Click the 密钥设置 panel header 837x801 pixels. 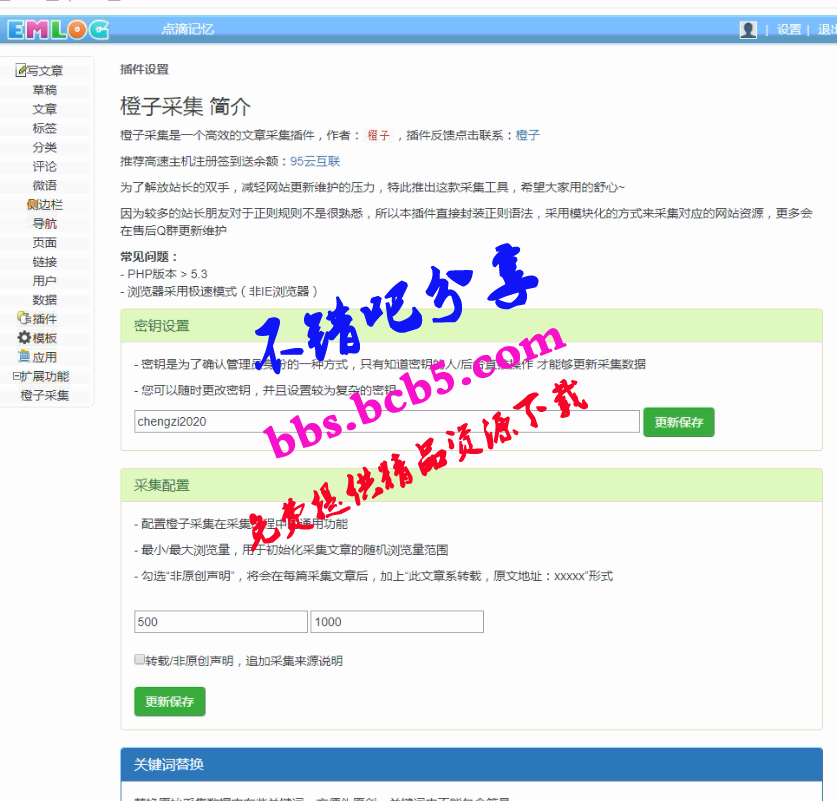pyautogui.click(x=471, y=326)
